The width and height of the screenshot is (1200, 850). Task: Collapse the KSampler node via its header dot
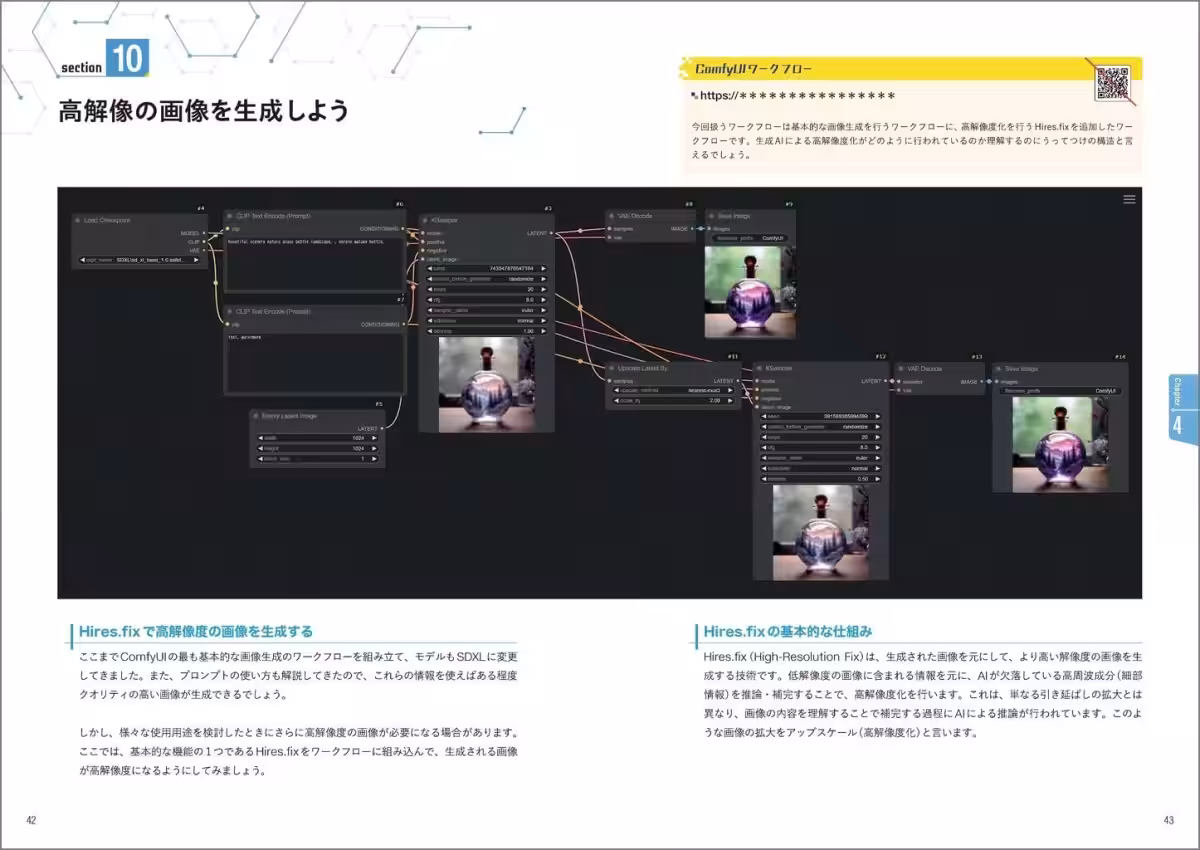click(x=425, y=220)
